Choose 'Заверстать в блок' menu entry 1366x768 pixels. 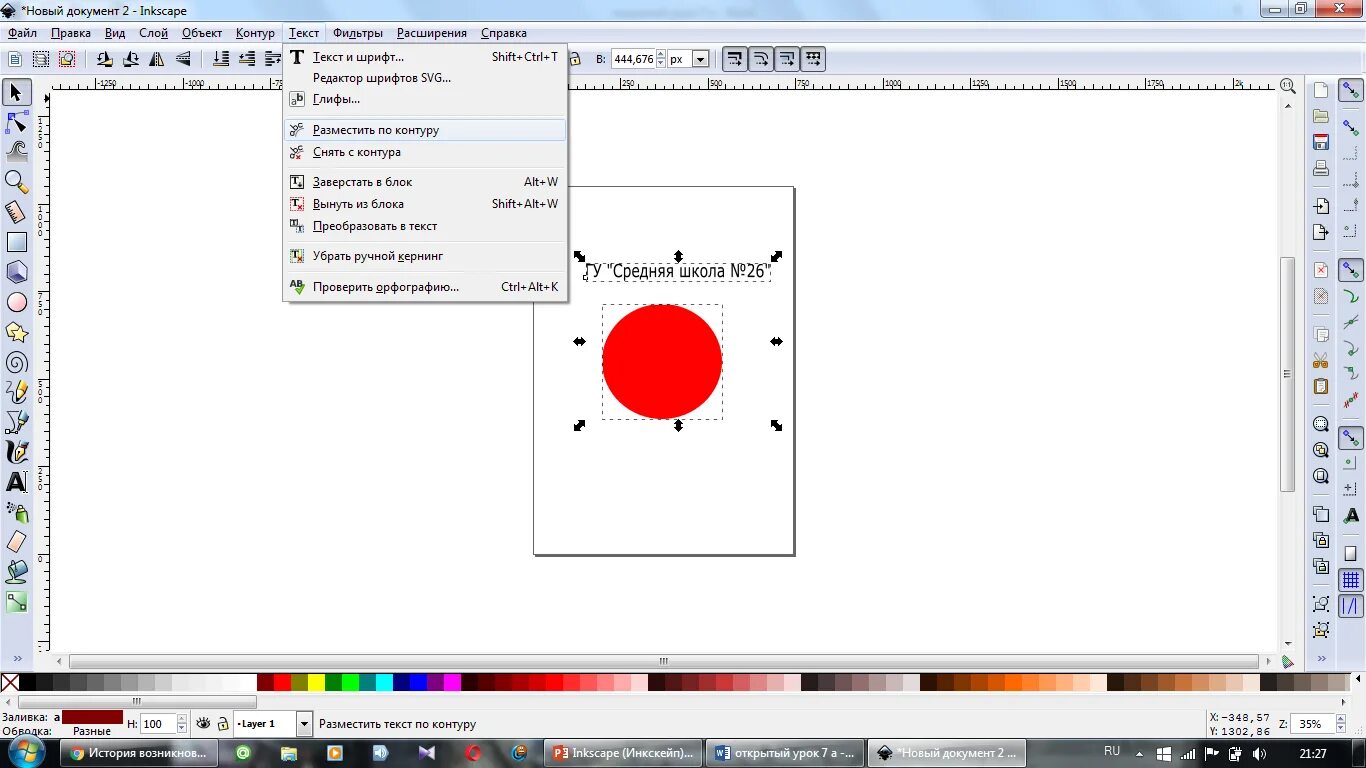[425, 182]
